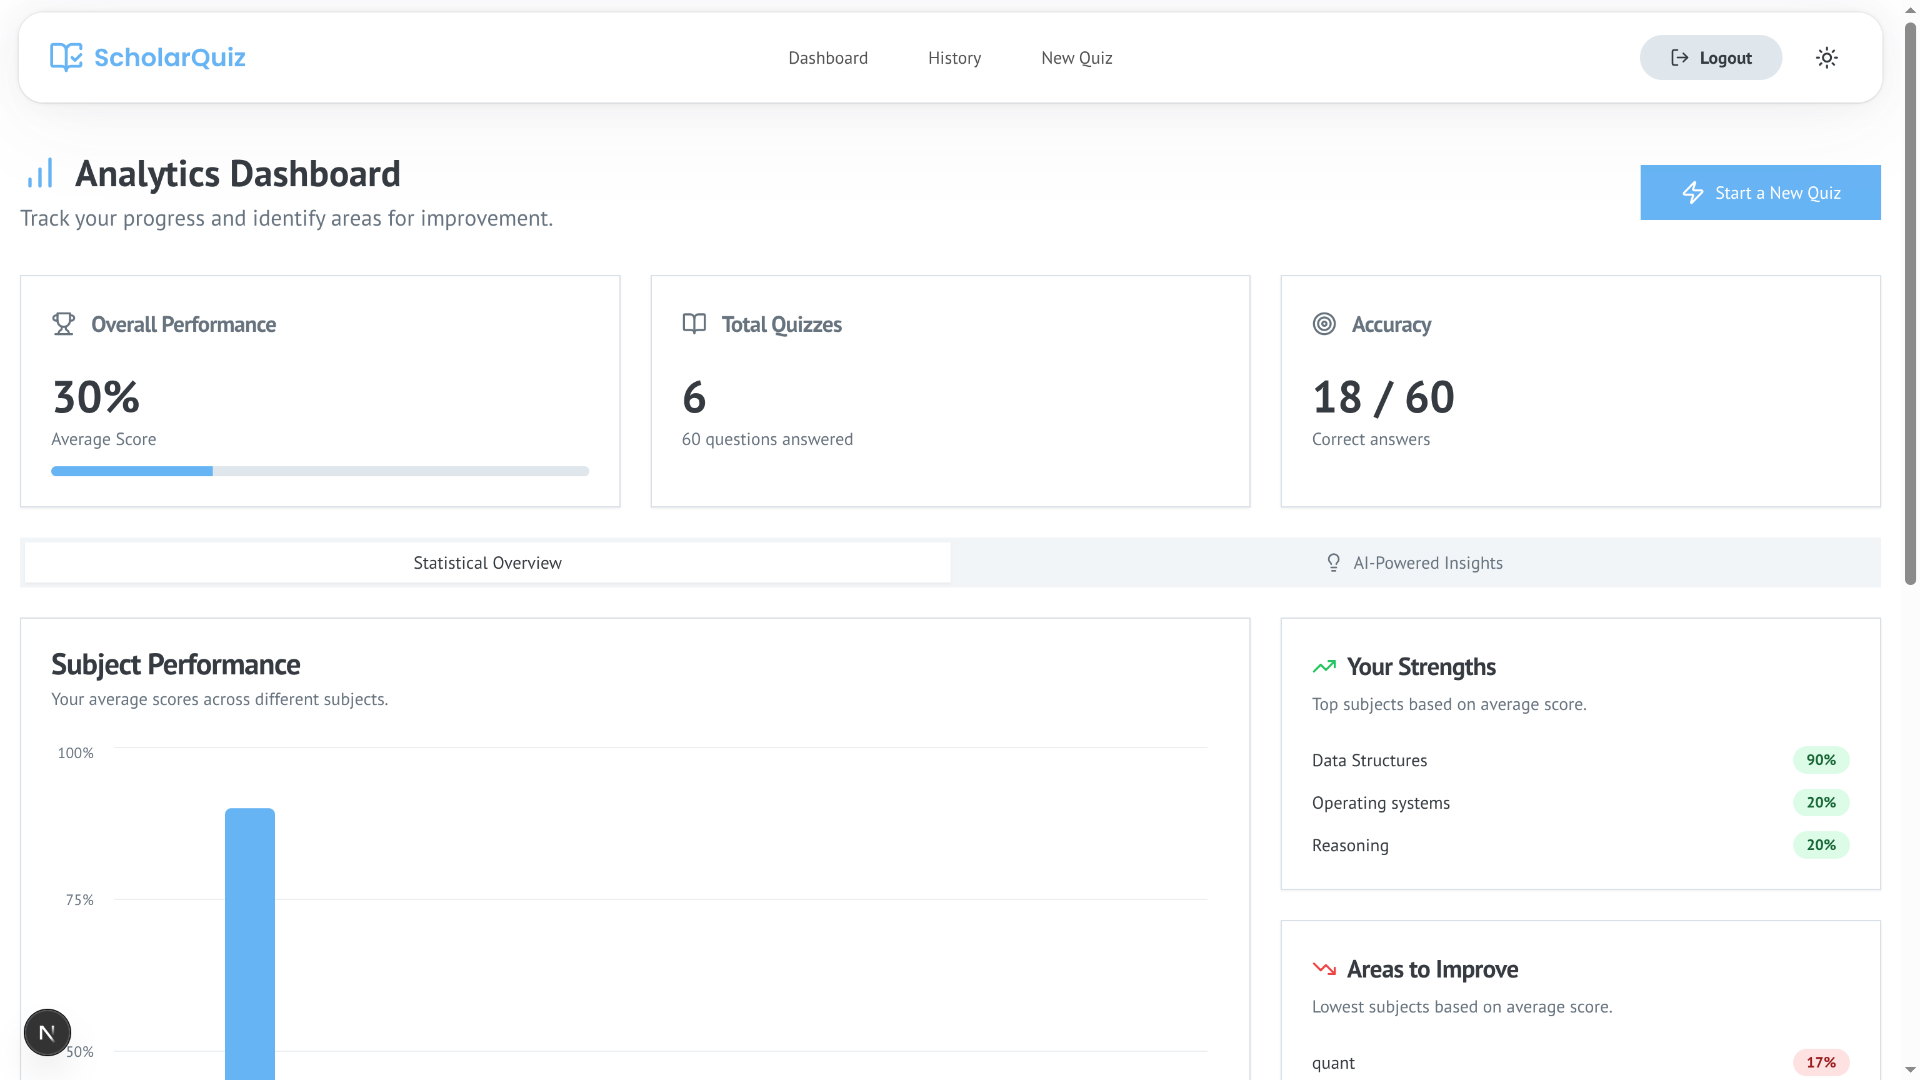Click the page vertical scrollbar
Screen dimensions: 1920x1080
pyautogui.click(x=1910, y=300)
